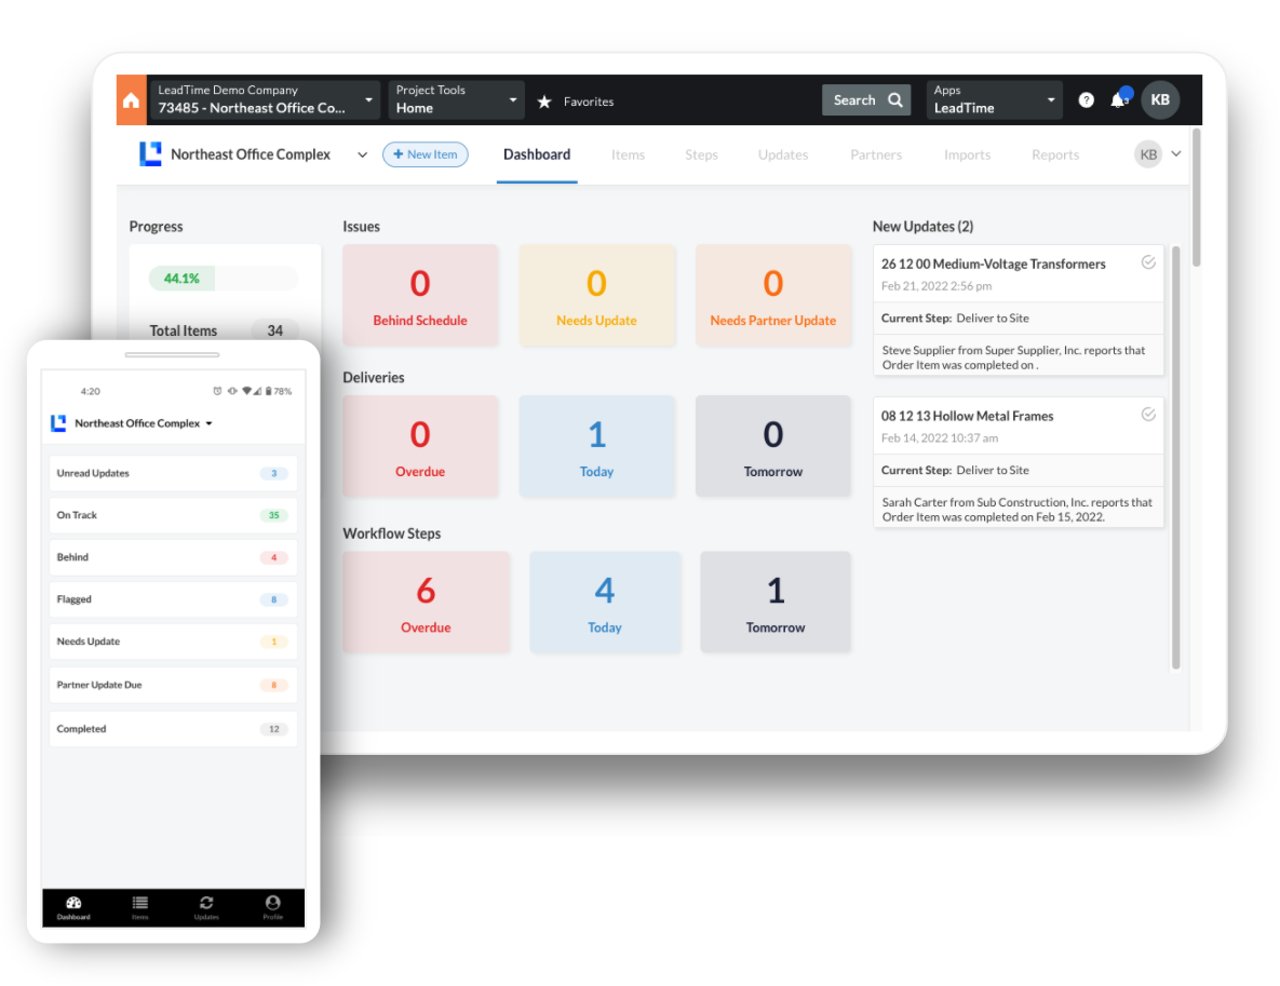Open the help question mark icon
Screen dimensions: 1280x986
pos(1086,100)
